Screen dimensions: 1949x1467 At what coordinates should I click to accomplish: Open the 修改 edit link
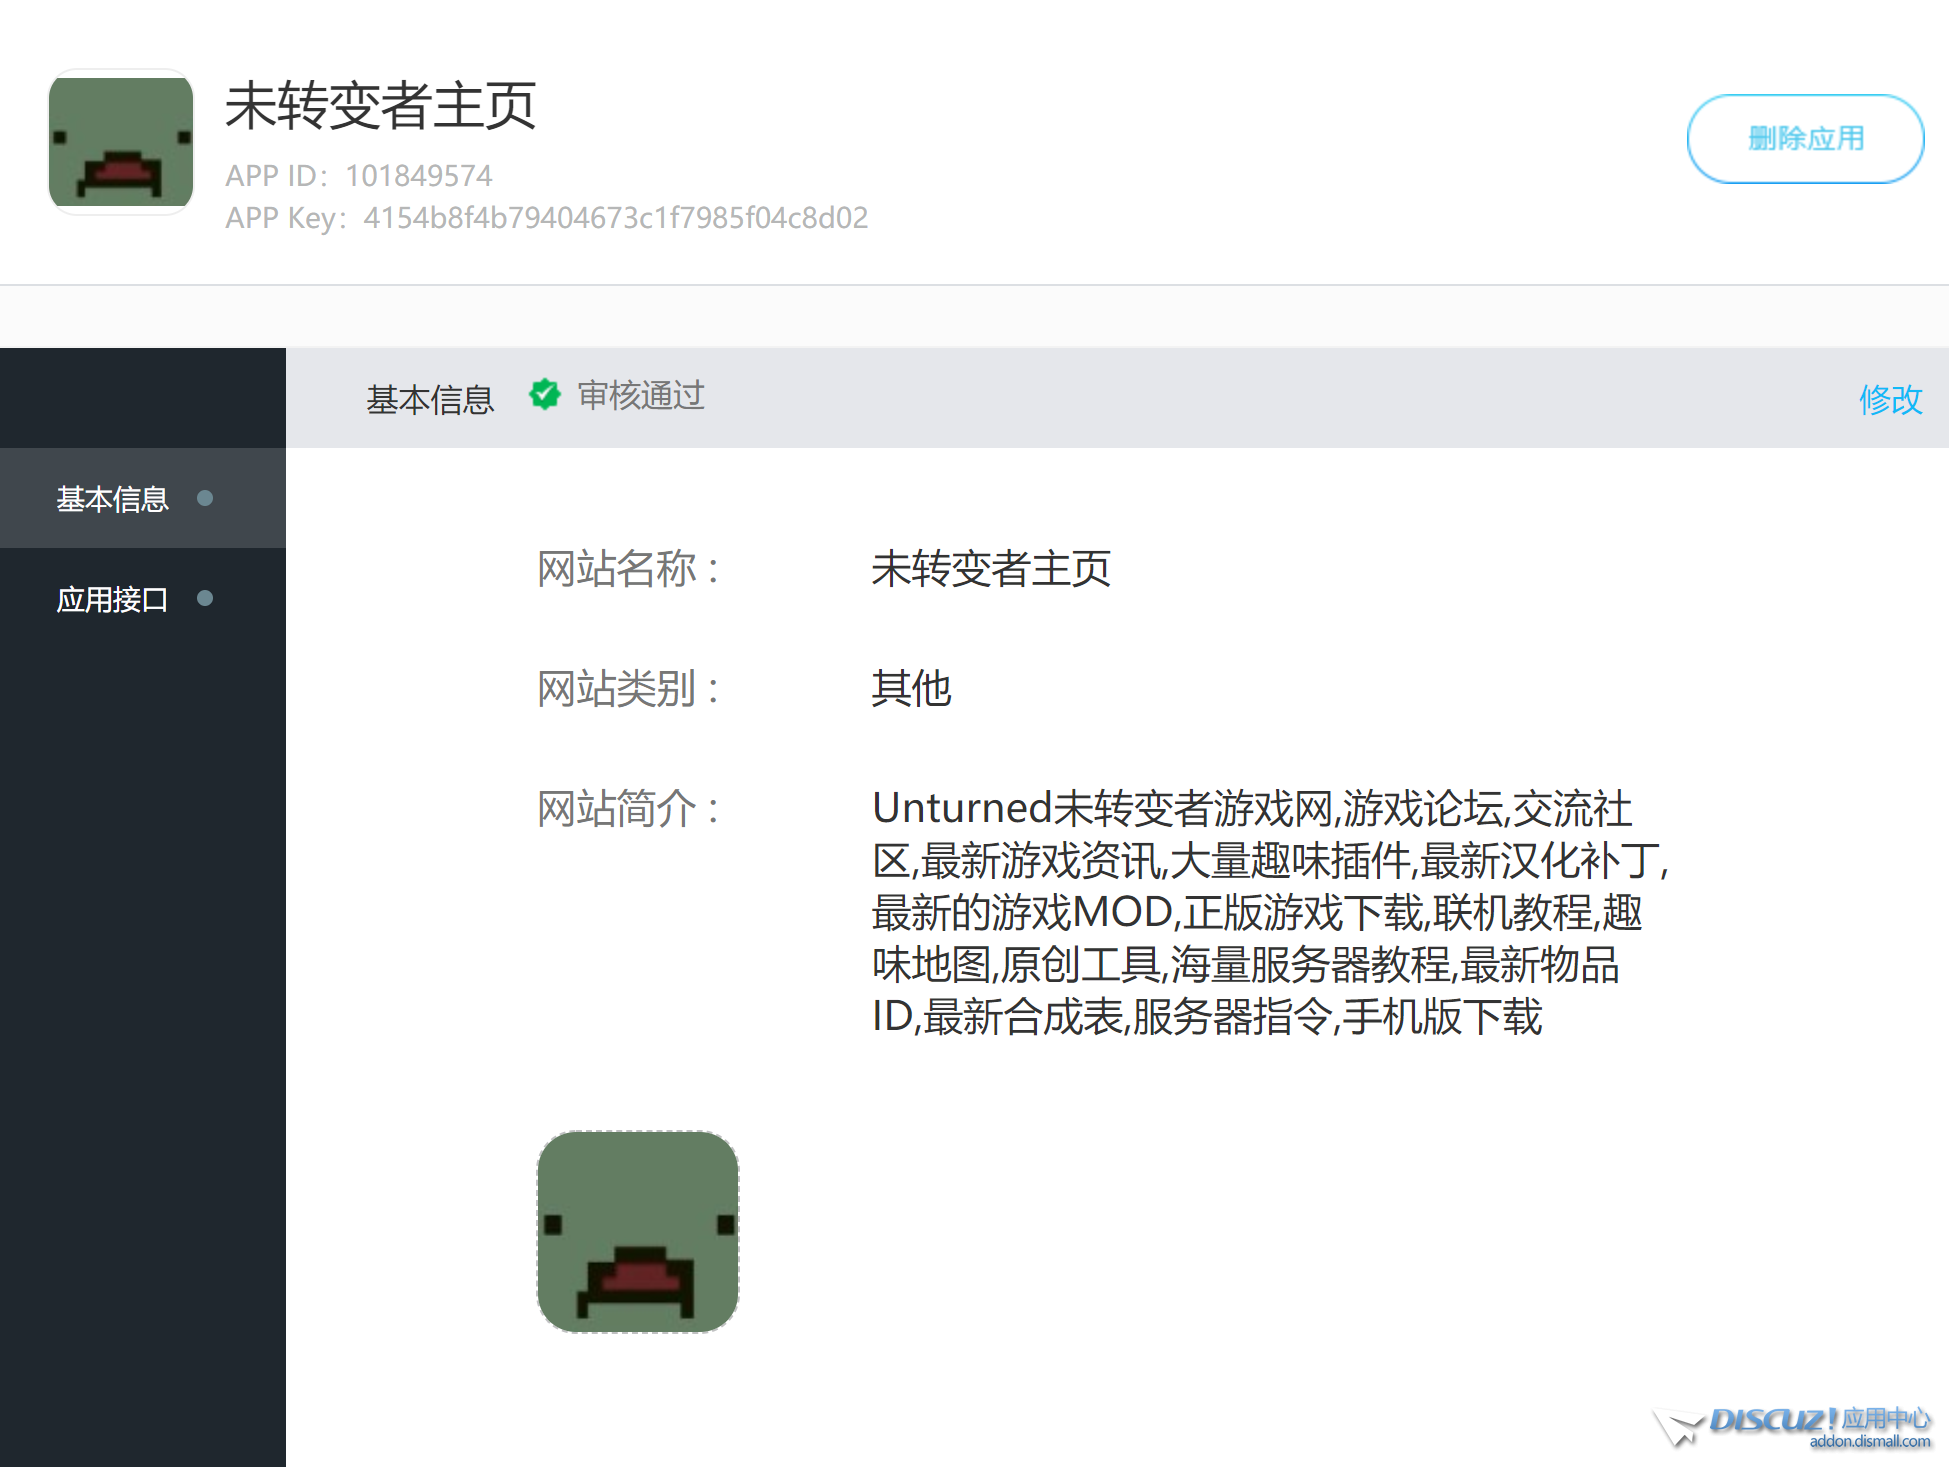tap(1890, 399)
